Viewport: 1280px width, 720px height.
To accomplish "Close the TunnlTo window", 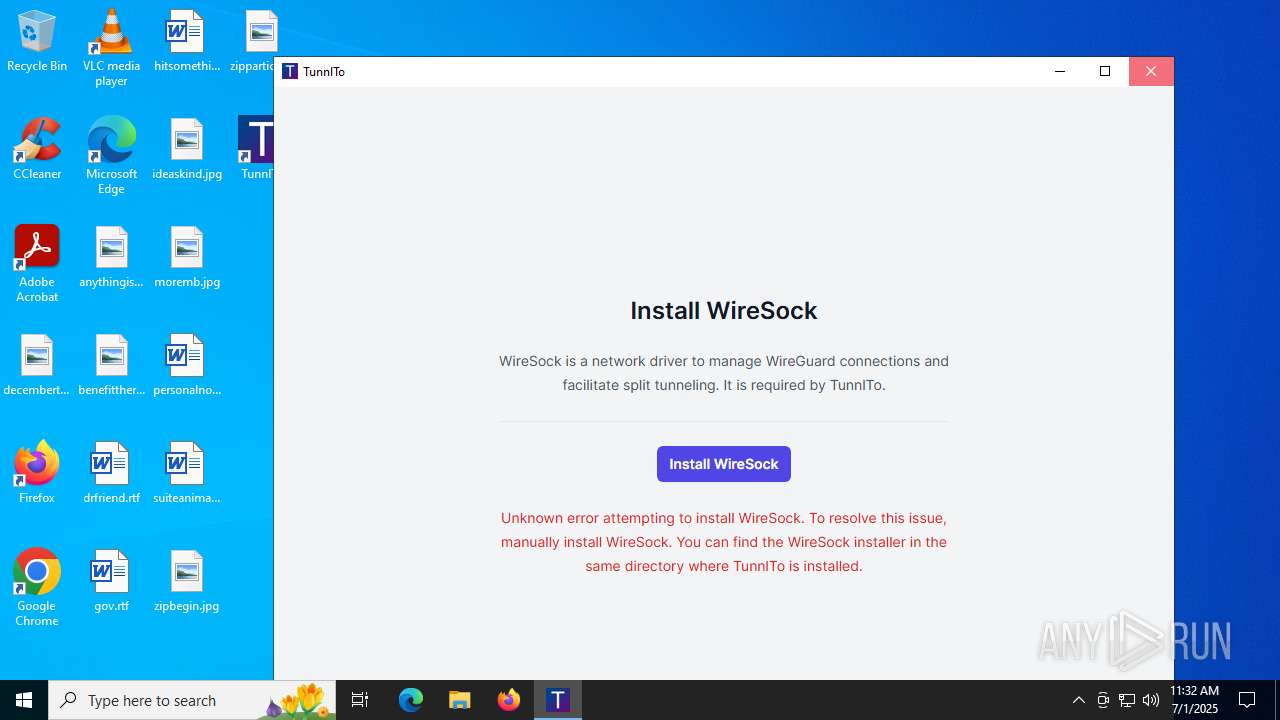I will pos(1151,71).
